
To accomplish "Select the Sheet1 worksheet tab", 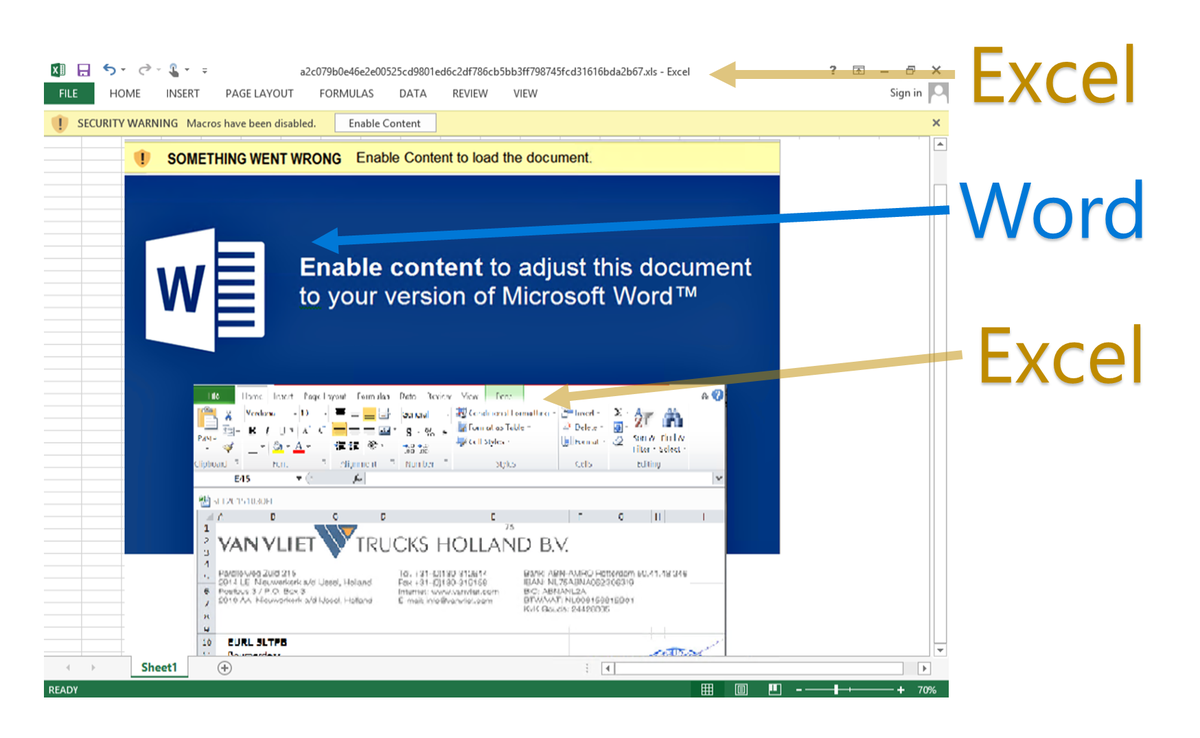I will tap(158, 667).
